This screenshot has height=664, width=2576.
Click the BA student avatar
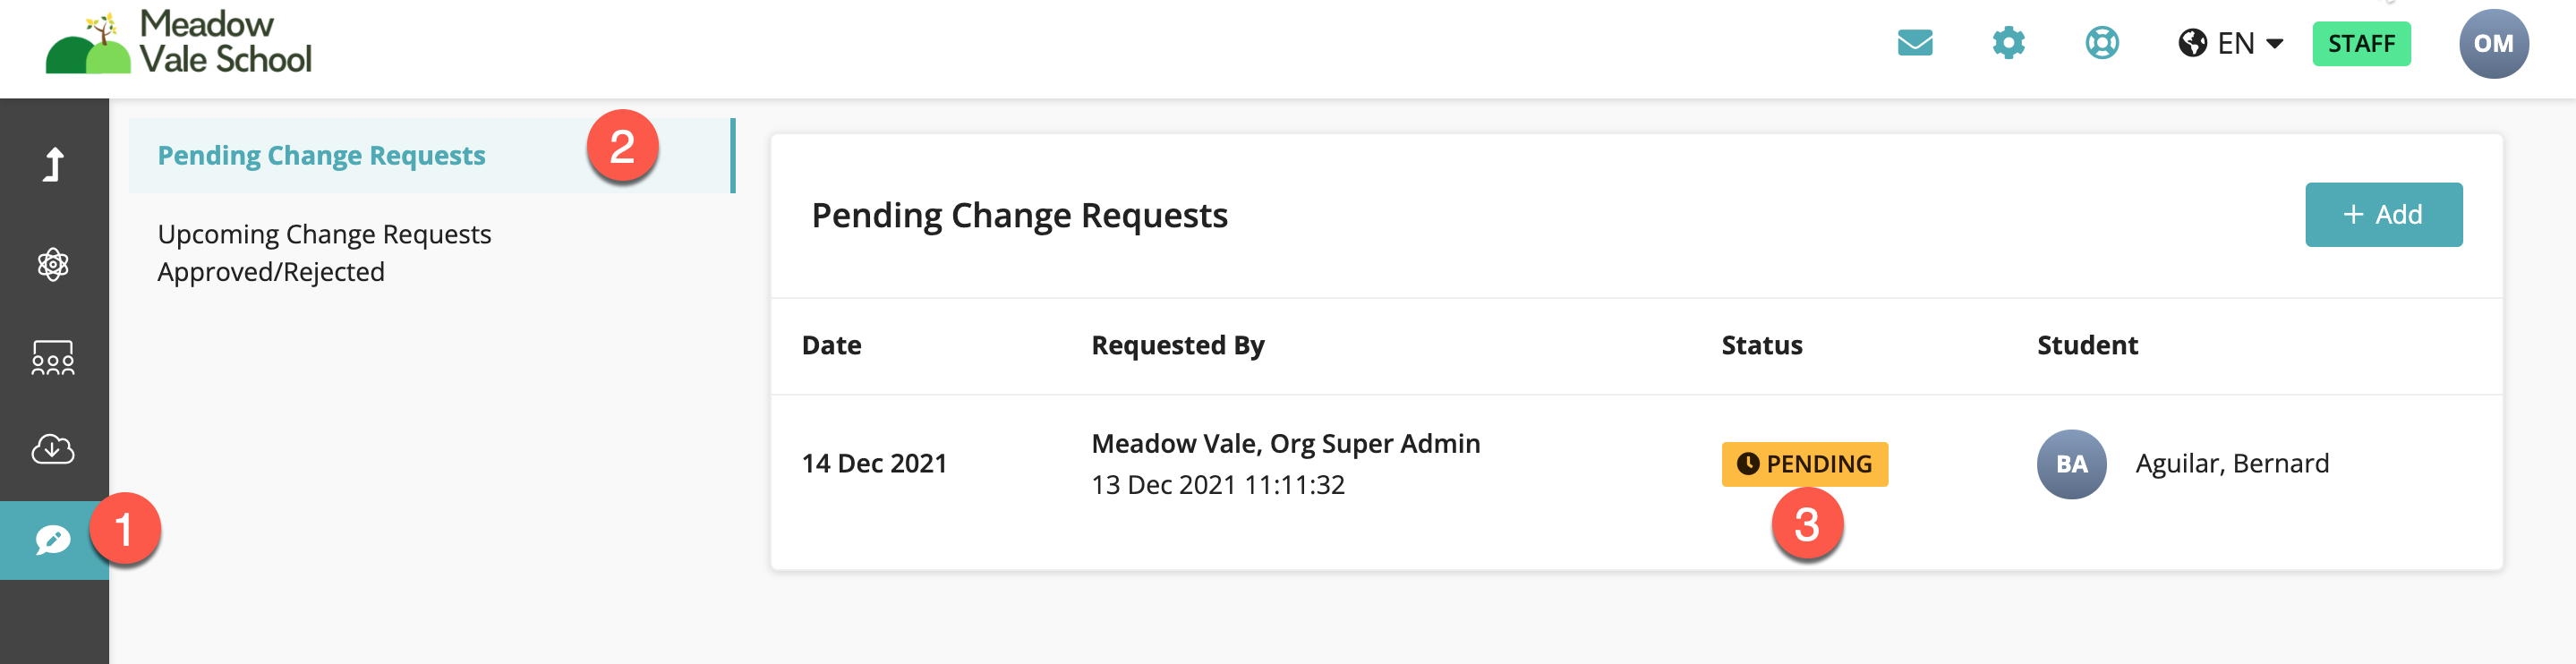[2071, 464]
